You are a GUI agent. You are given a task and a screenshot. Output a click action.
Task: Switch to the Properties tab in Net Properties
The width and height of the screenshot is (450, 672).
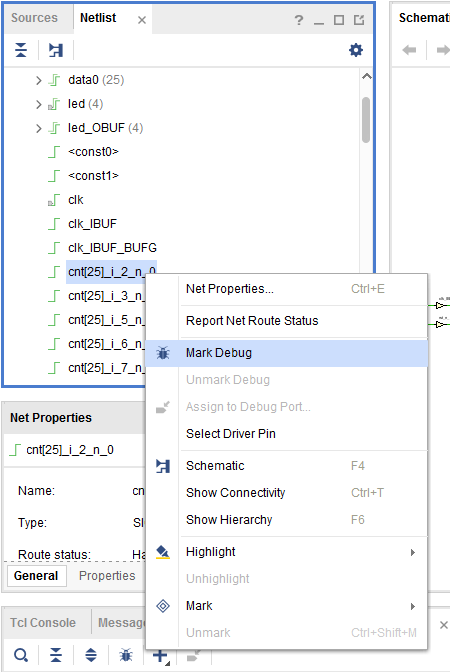click(x=107, y=576)
